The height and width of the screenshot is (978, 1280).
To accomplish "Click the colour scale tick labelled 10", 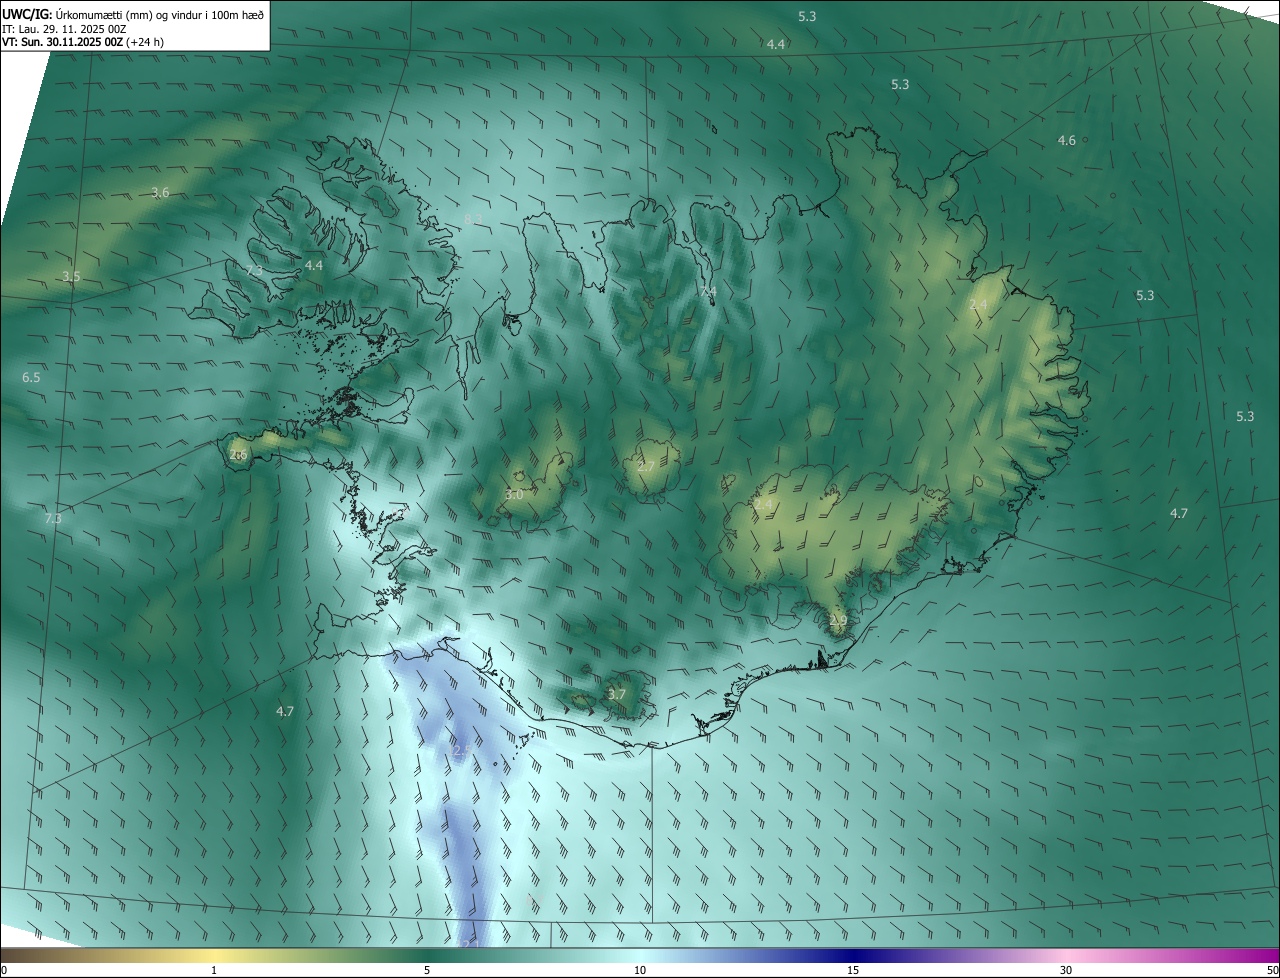I will click(x=640, y=970).
